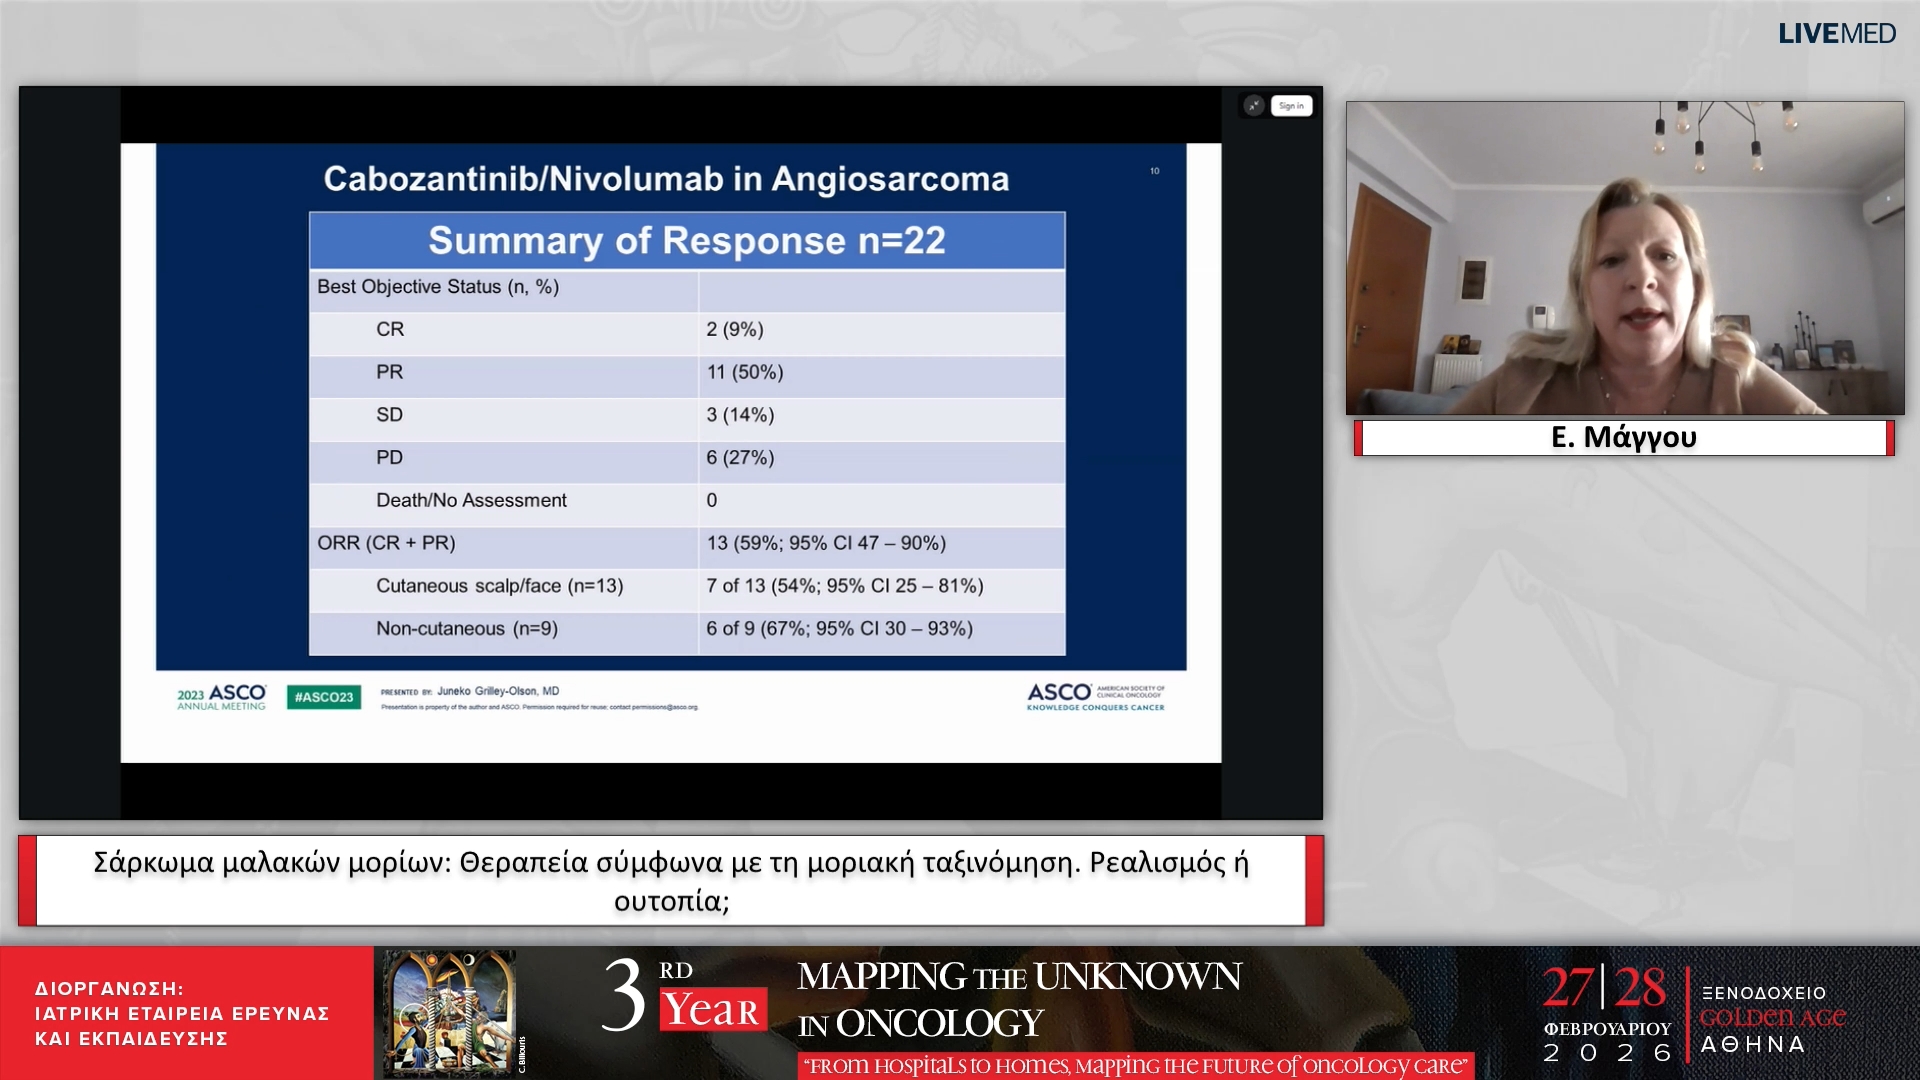Click the conference artwork painting thumbnail

[451, 1012]
